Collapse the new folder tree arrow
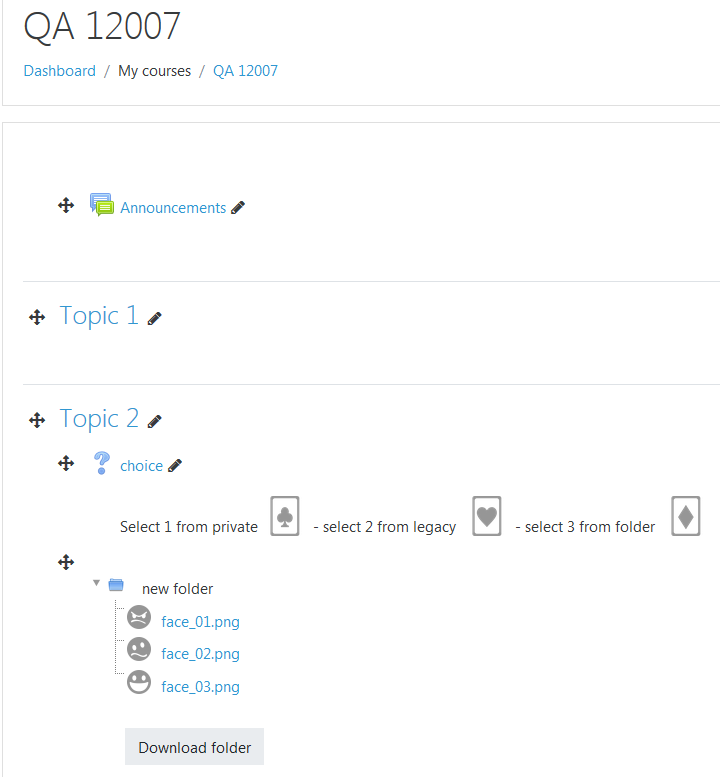 click(x=97, y=583)
